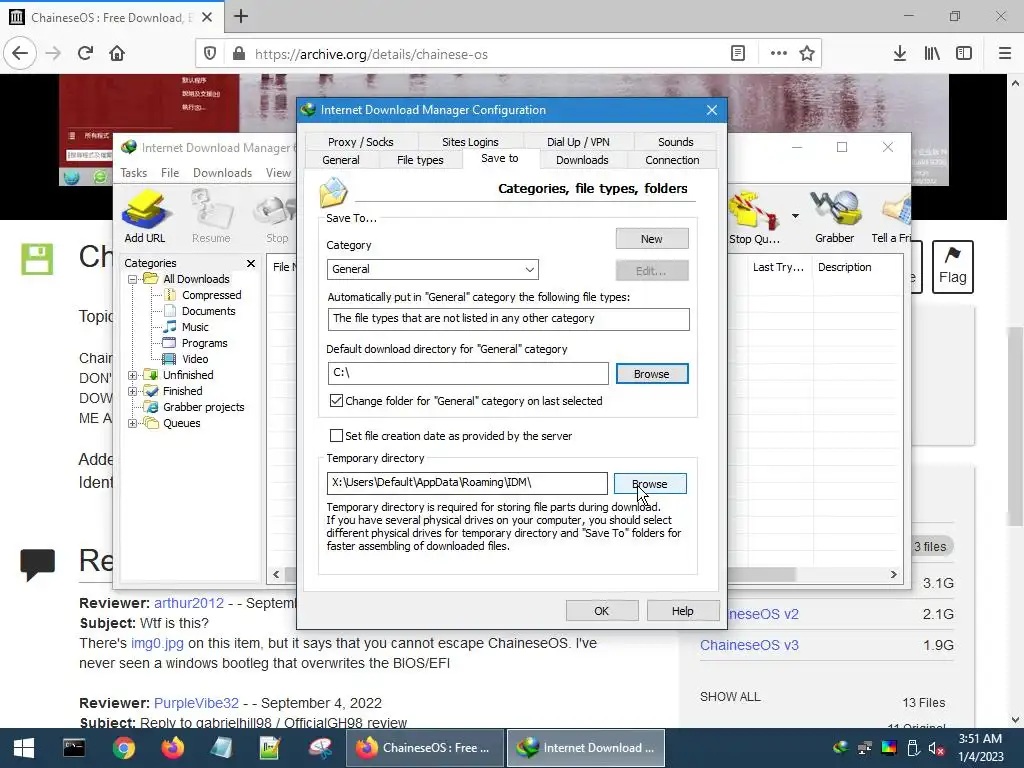Click the IDM list right scroll arrow
The height and width of the screenshot is (768, 1024).
(x=893, y=575)
